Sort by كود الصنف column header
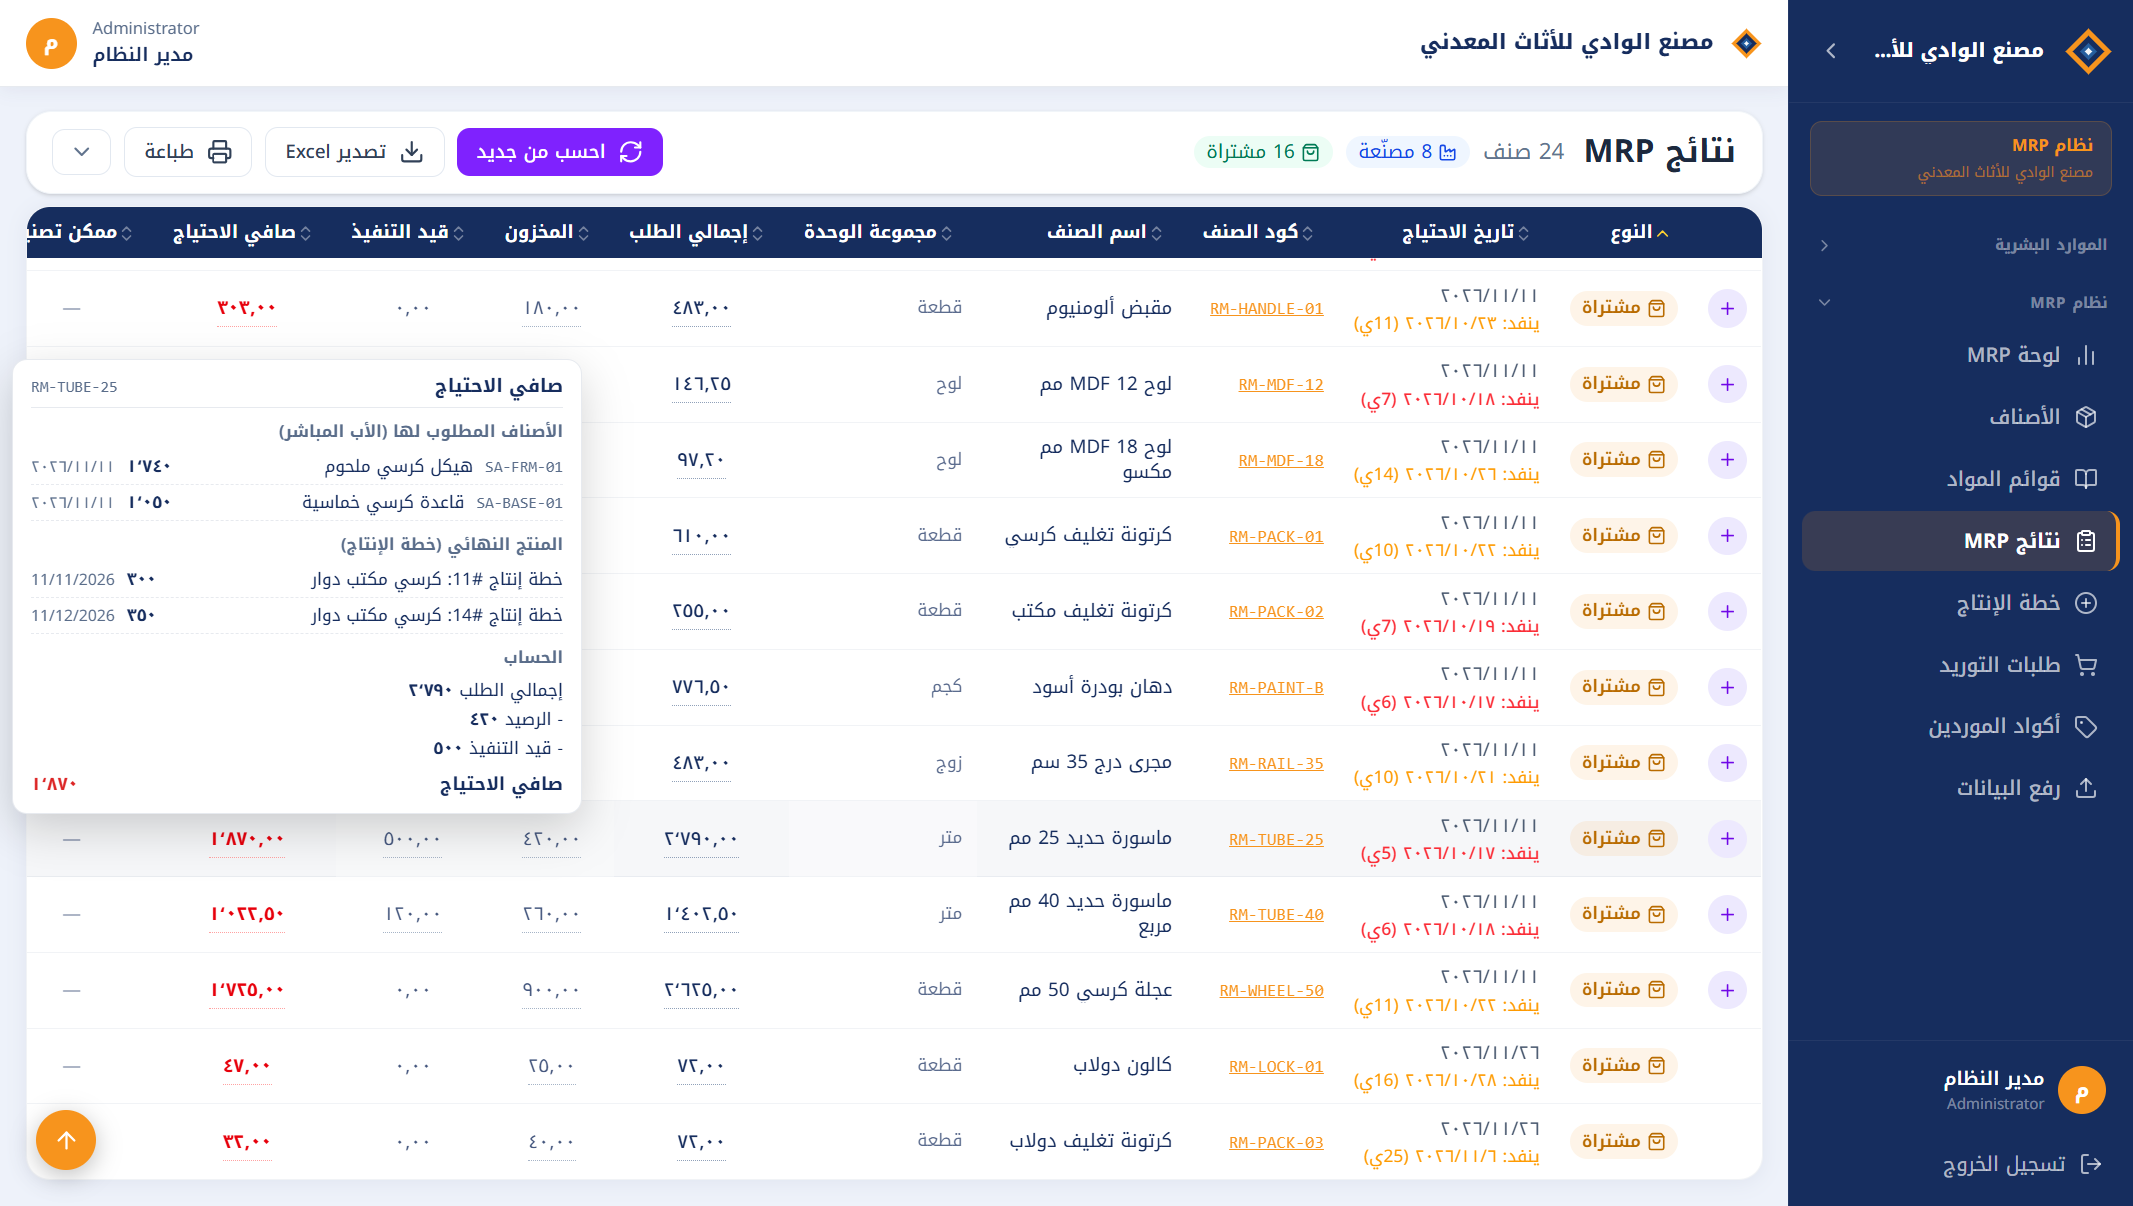The width and height of the screenshot is (2133, 1206). pyautogui.click(x=1257, y=232)
